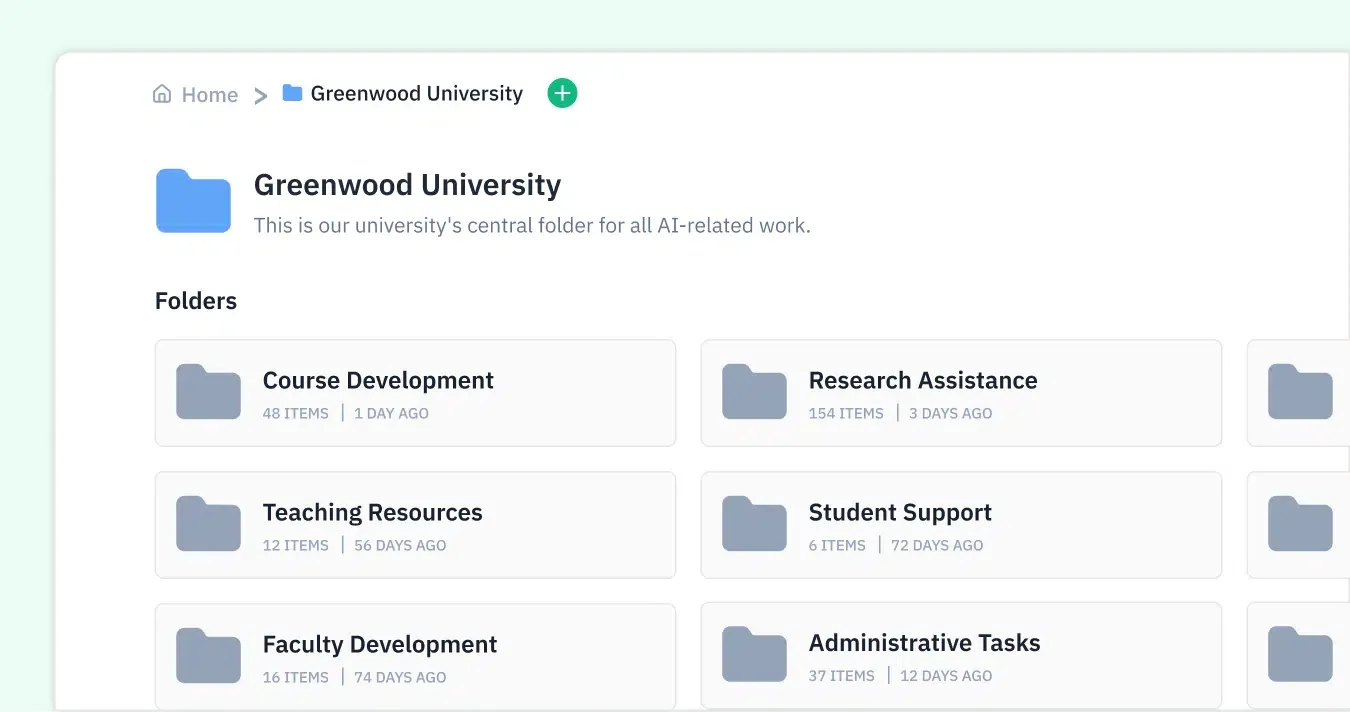Viewport: 1350px width, 712px height.
Task: Click the blue folder icon beside Greenwood University breadcrumb
Action: (x=290, y=93)
